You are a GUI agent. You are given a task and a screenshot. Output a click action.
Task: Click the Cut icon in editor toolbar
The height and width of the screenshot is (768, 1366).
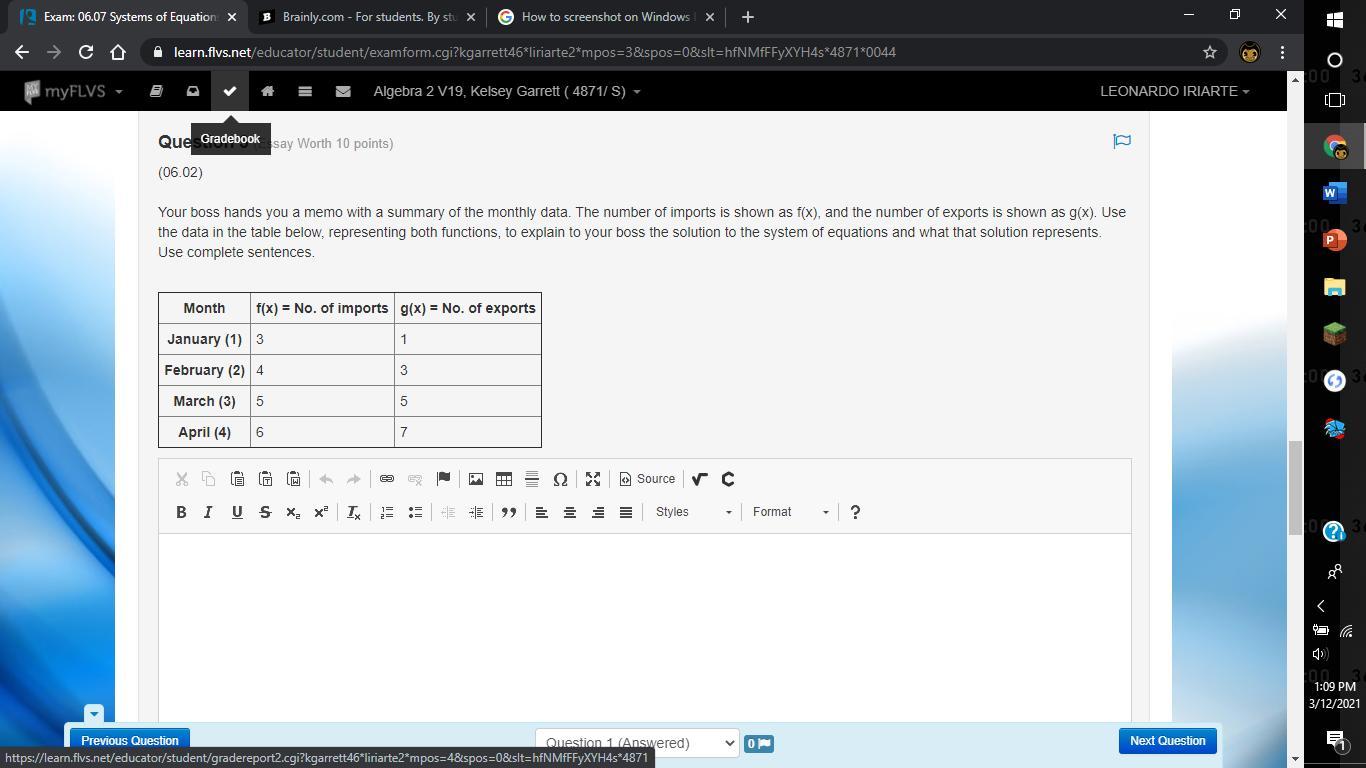181,479
